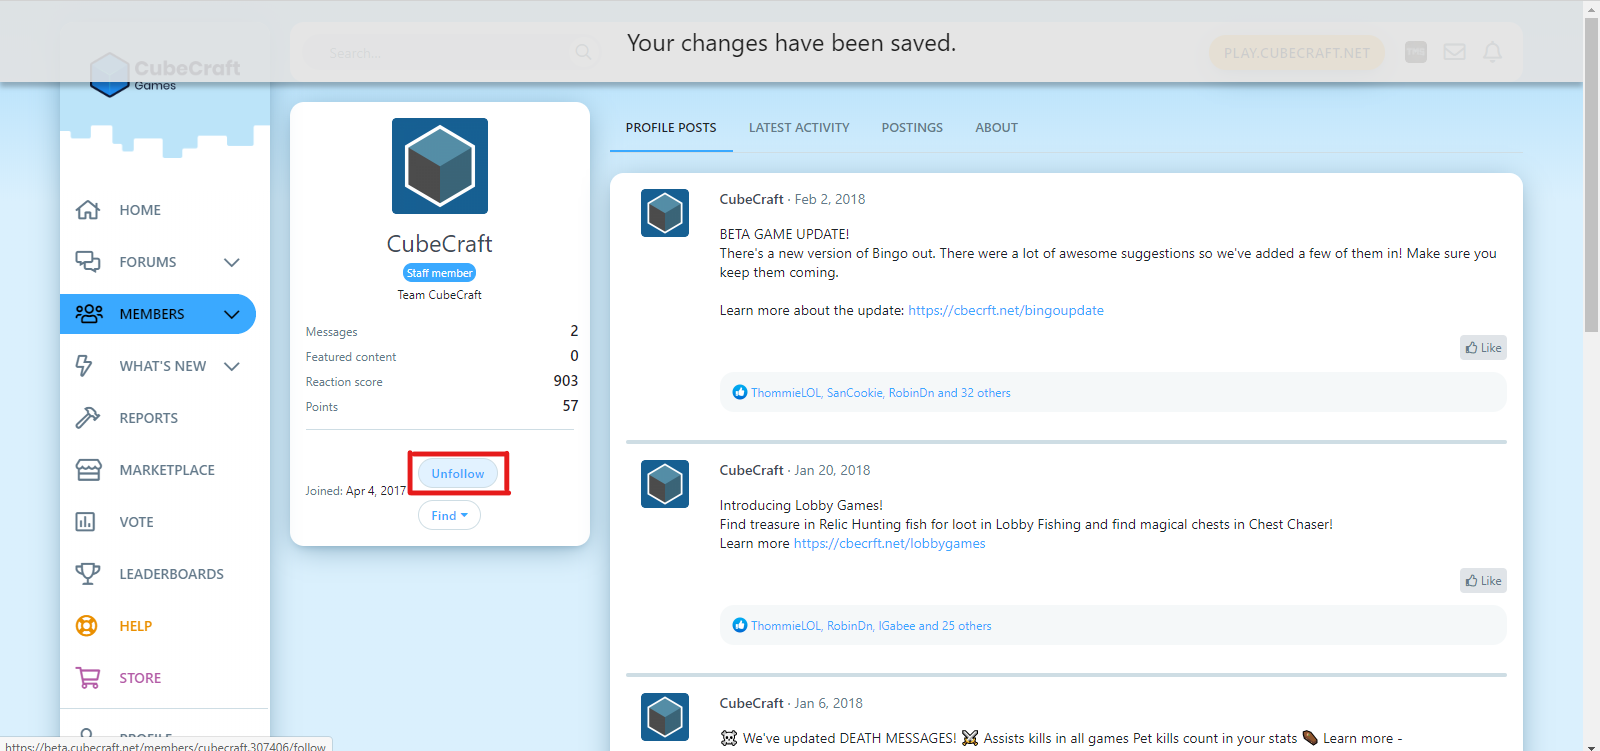Click the Joined: Apr 4, 2017 text

click(x=356, y=491)
